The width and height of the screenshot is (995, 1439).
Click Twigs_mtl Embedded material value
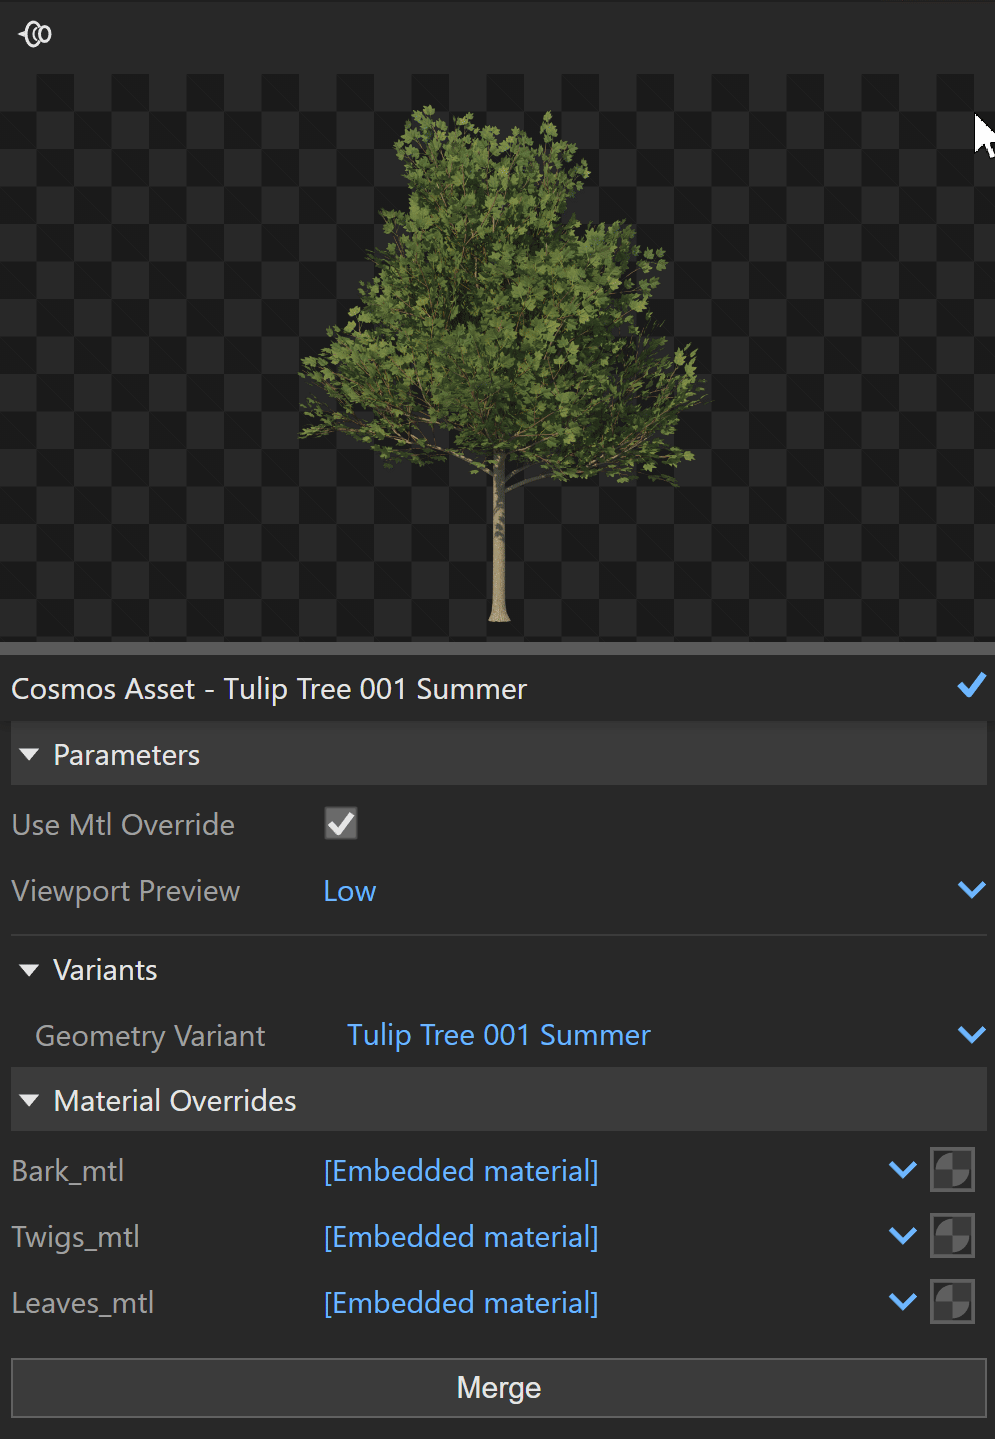tap(461, 1237)
